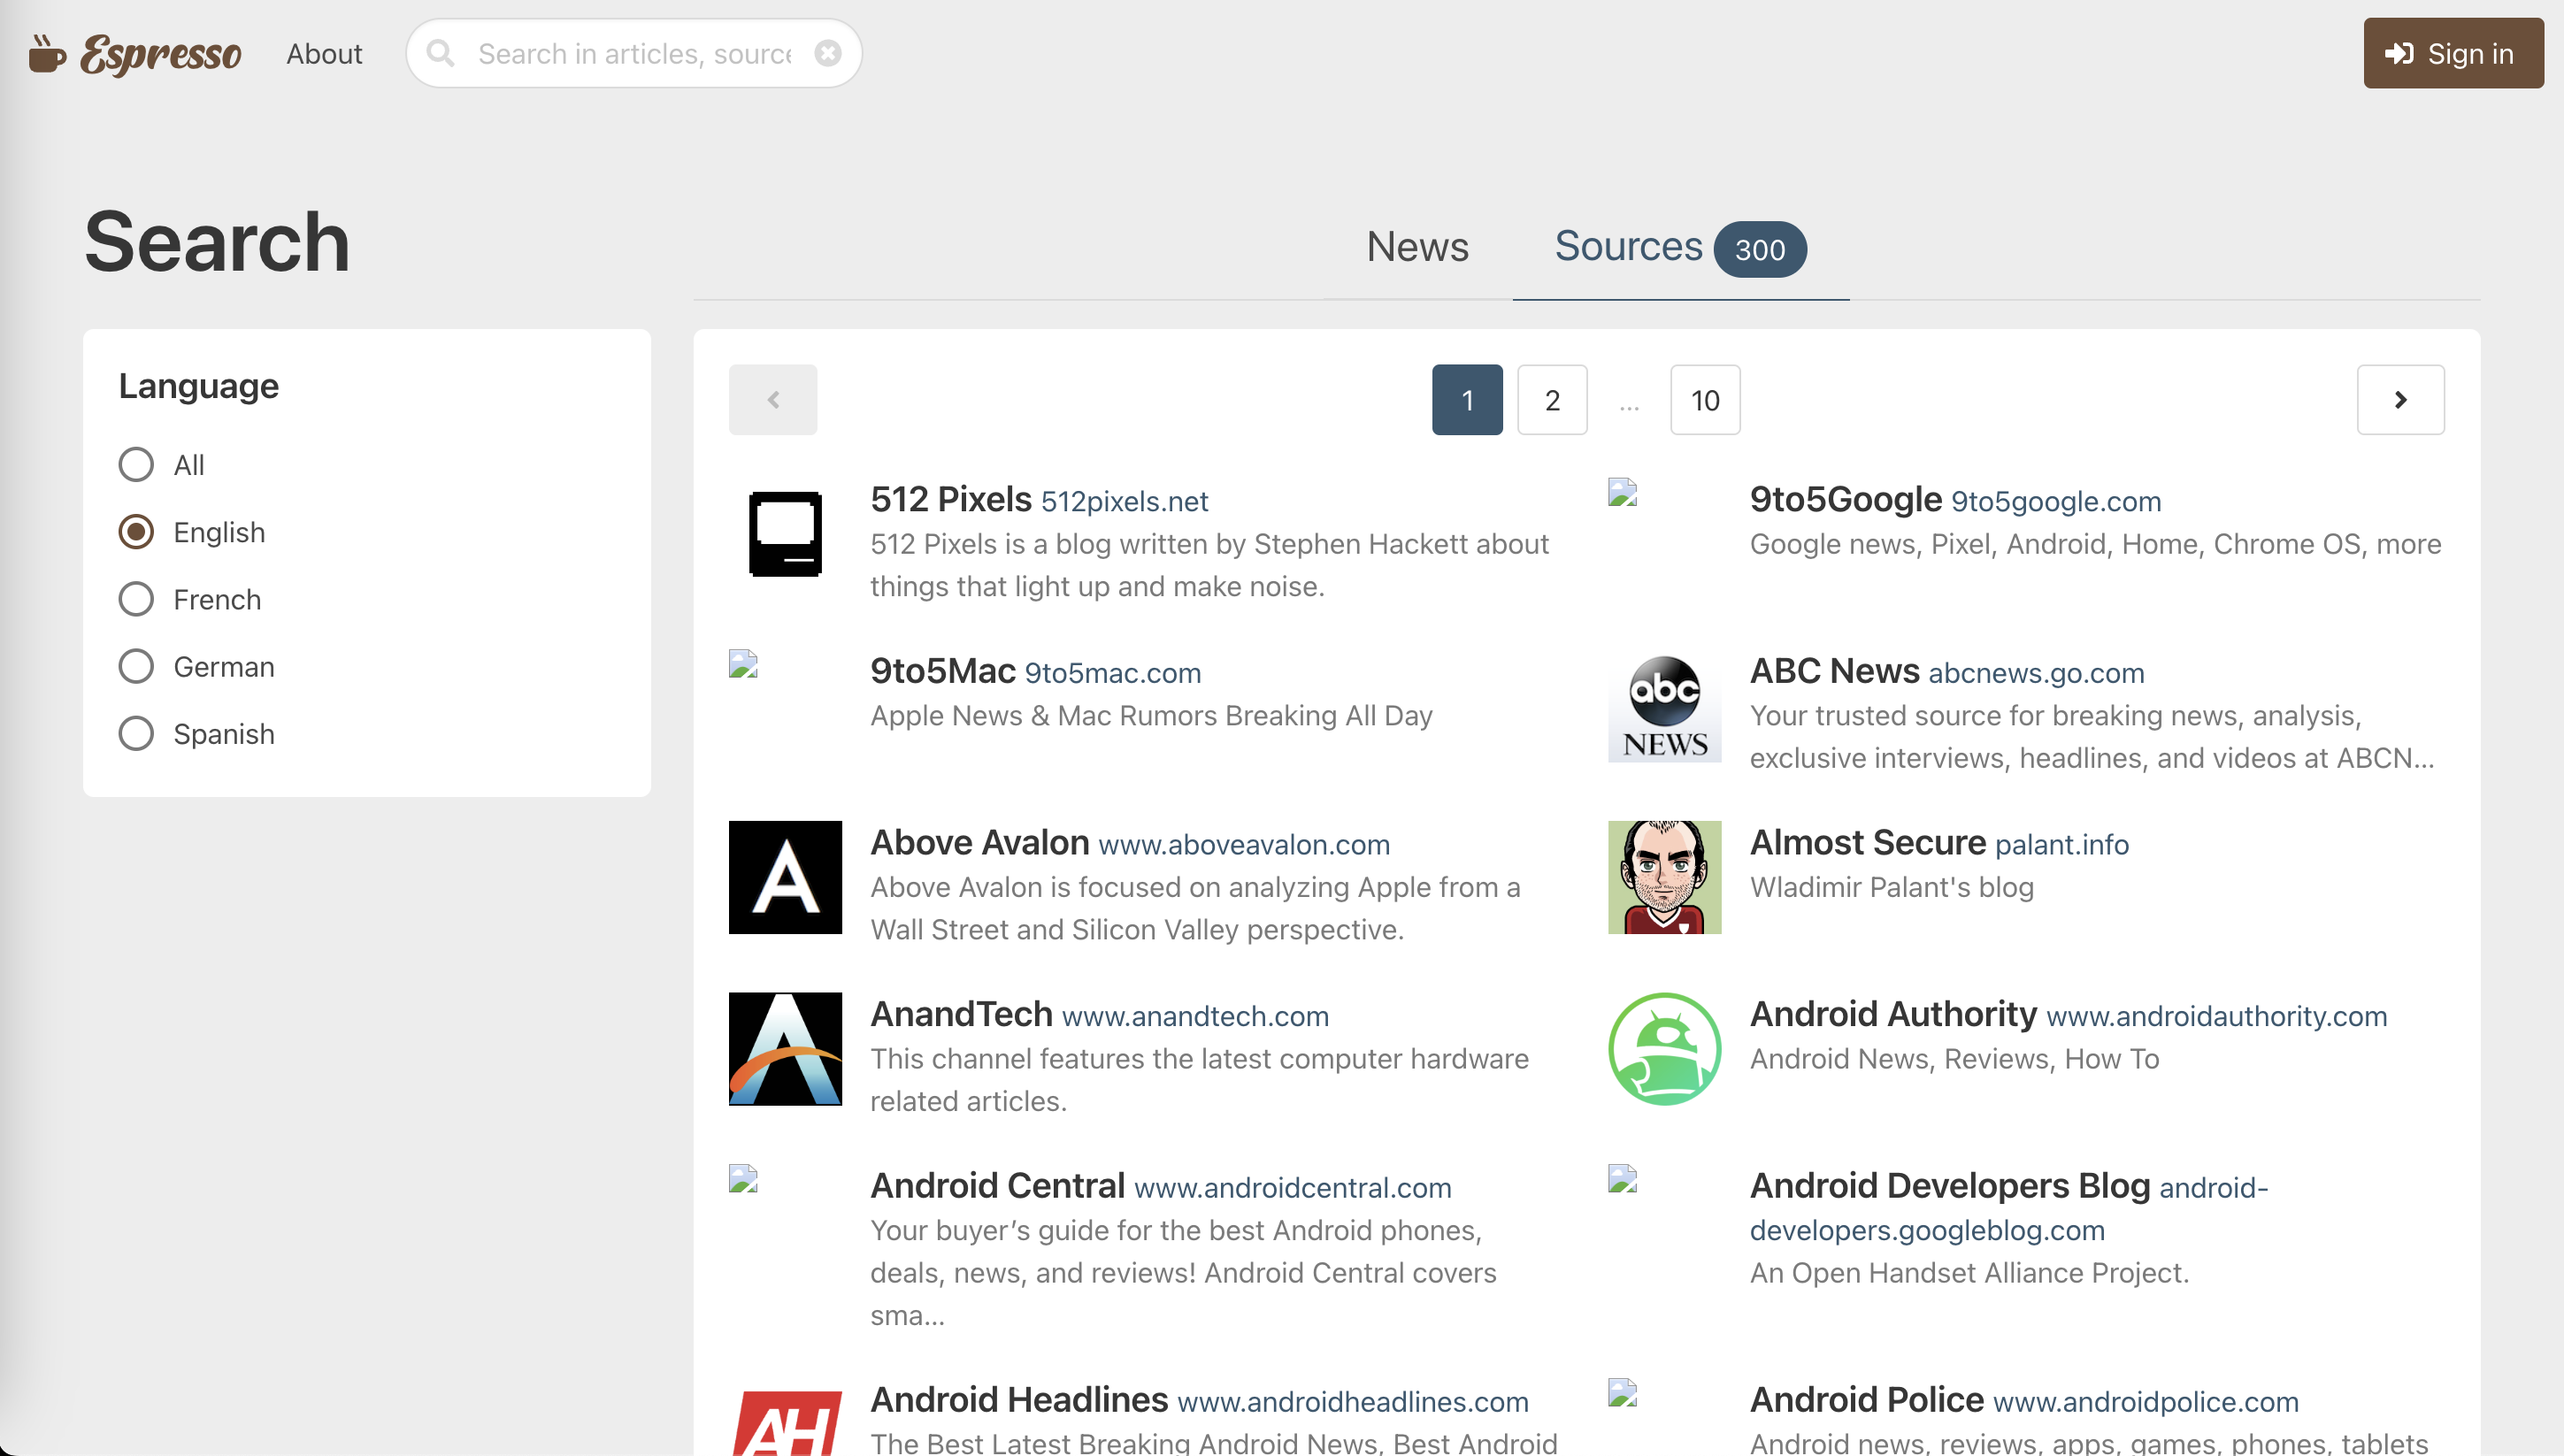This screenshot has width=2564, height=1456.
Task: Go to page 1 of results
Action: click(1467, 400)
